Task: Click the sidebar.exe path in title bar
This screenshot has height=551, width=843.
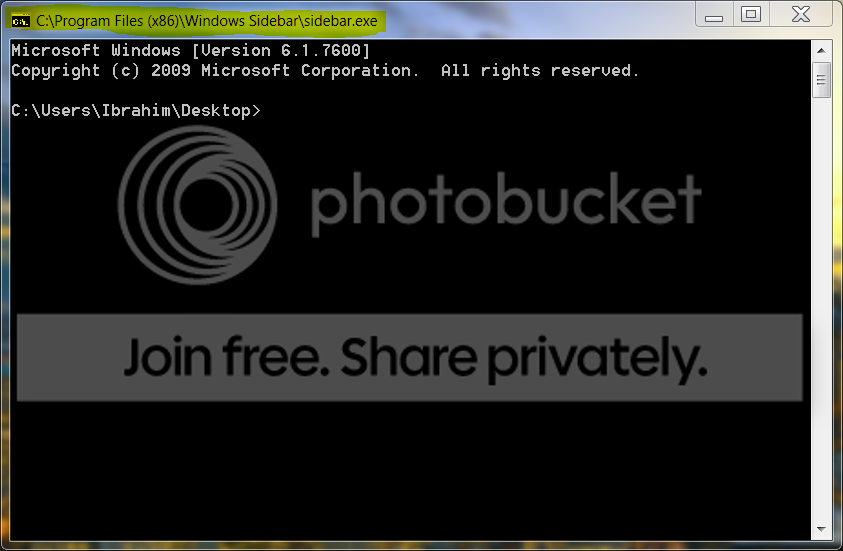Action: pos(207,21)
